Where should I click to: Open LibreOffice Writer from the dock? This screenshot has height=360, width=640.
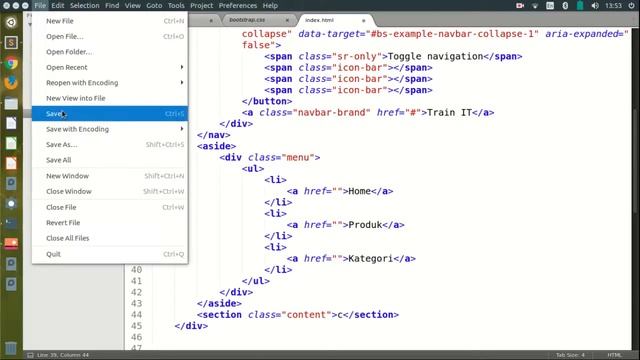tap(11, 123)
